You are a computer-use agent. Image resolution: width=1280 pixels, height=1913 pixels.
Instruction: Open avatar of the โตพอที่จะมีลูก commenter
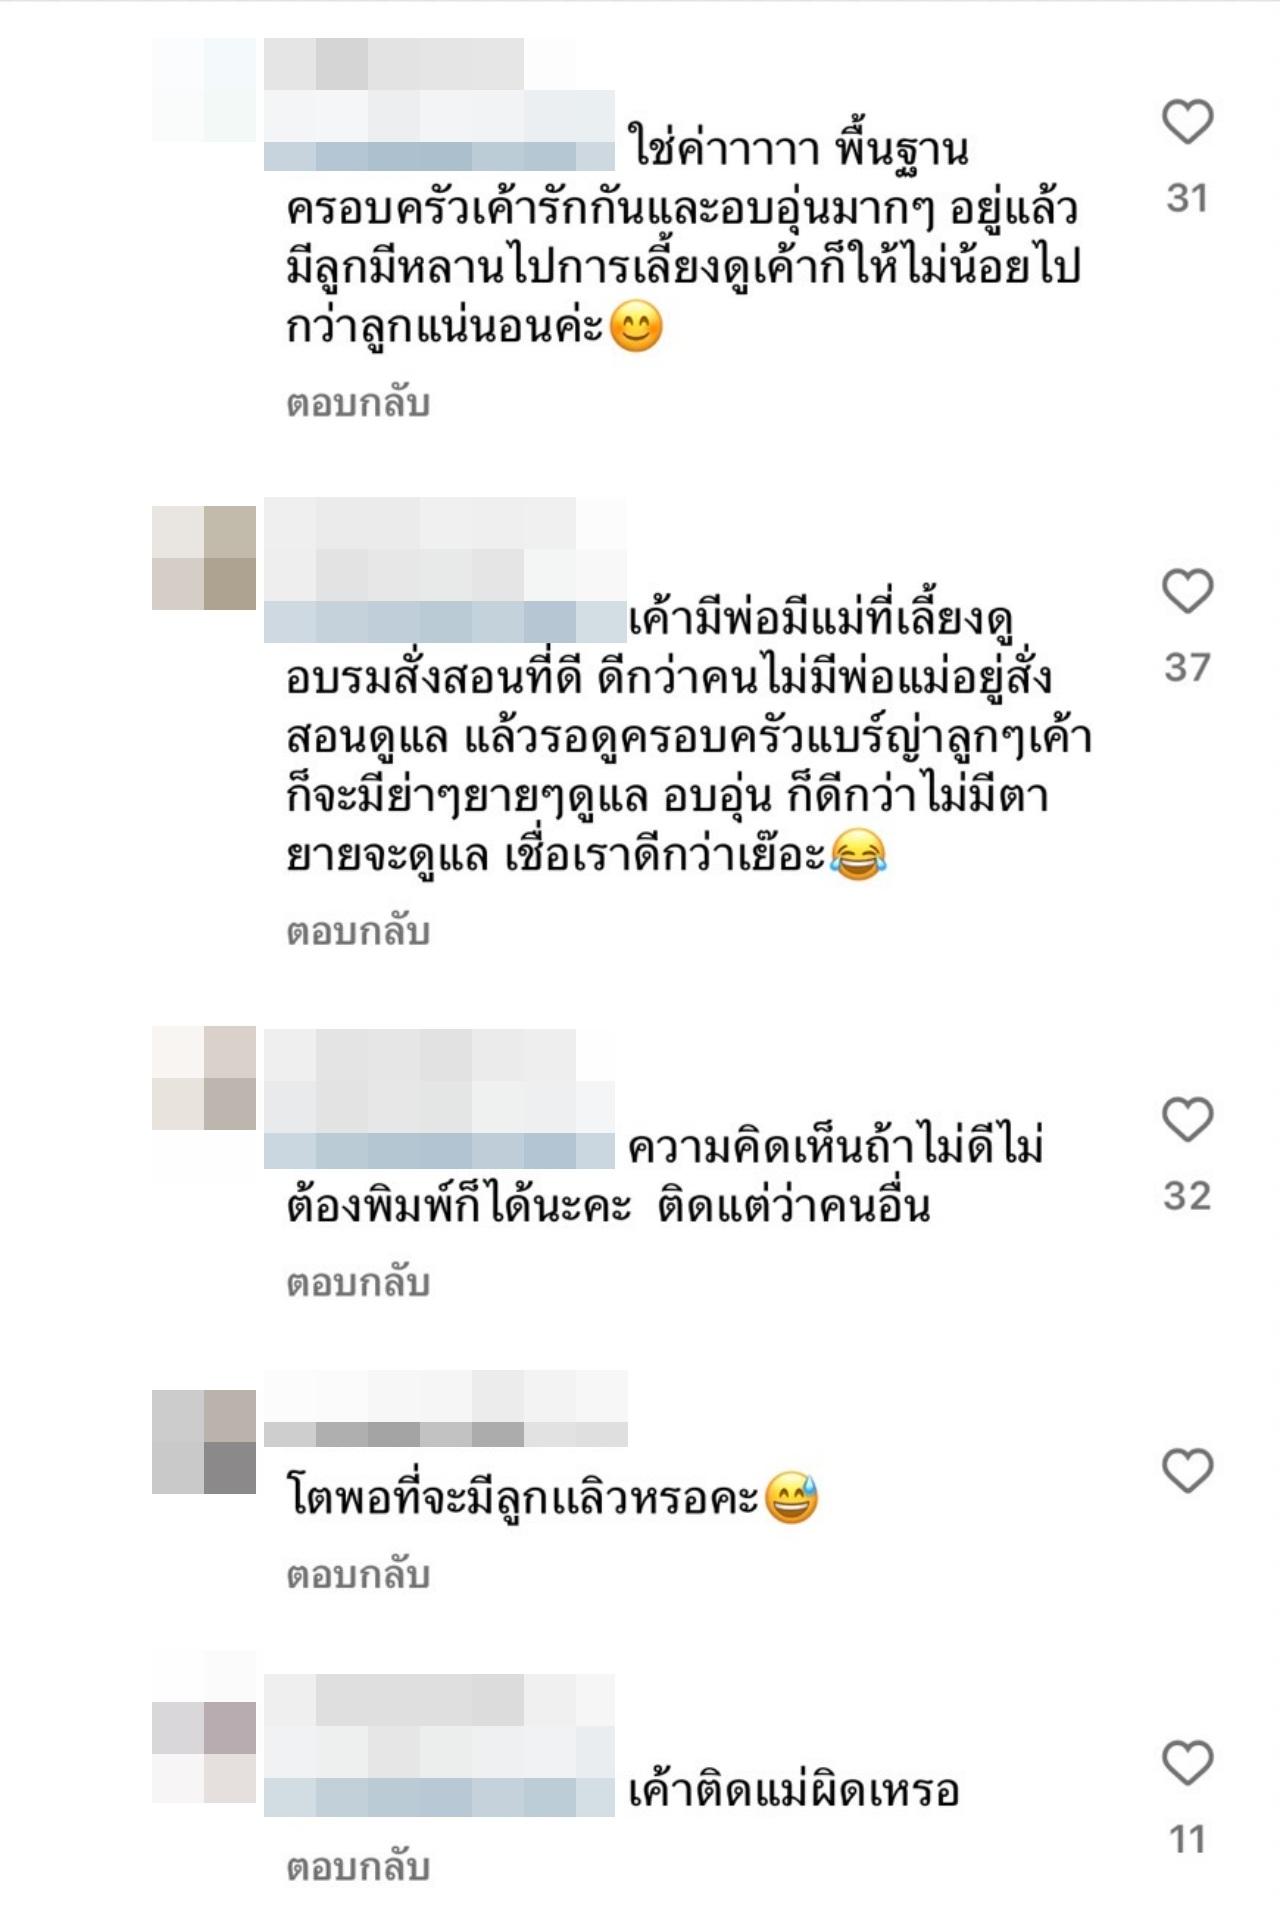[204, 1442]
